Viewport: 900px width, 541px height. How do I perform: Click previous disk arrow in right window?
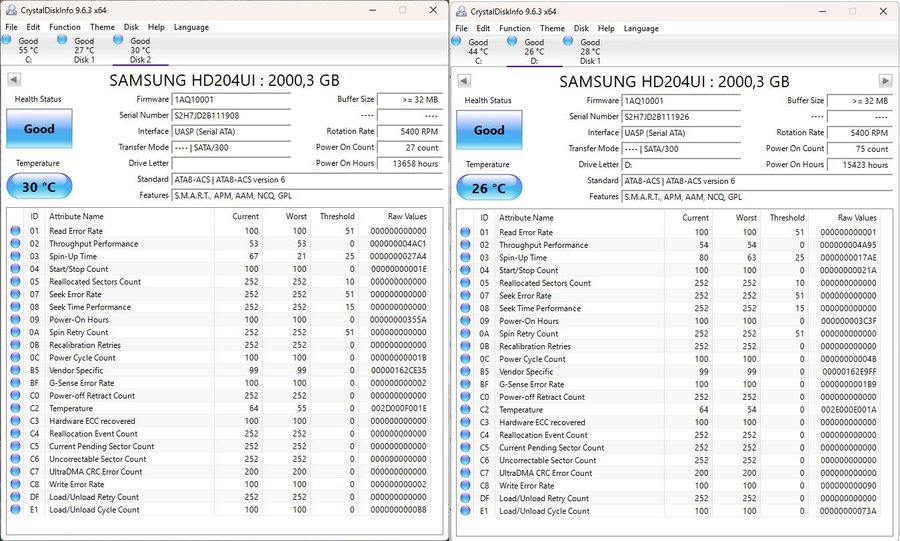pyautogui.click(x=464, y=81)
